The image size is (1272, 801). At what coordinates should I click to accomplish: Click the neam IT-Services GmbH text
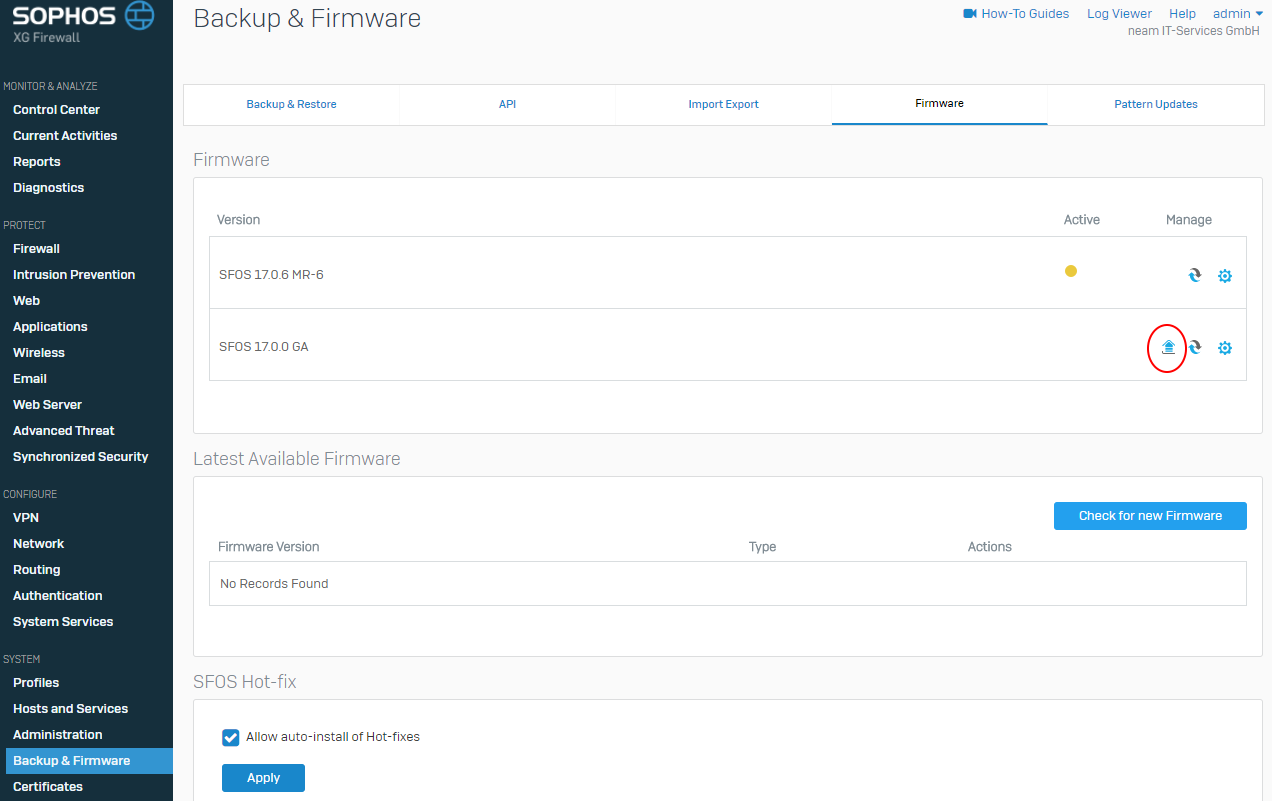pyautogui.click(x=1193, y=31)
